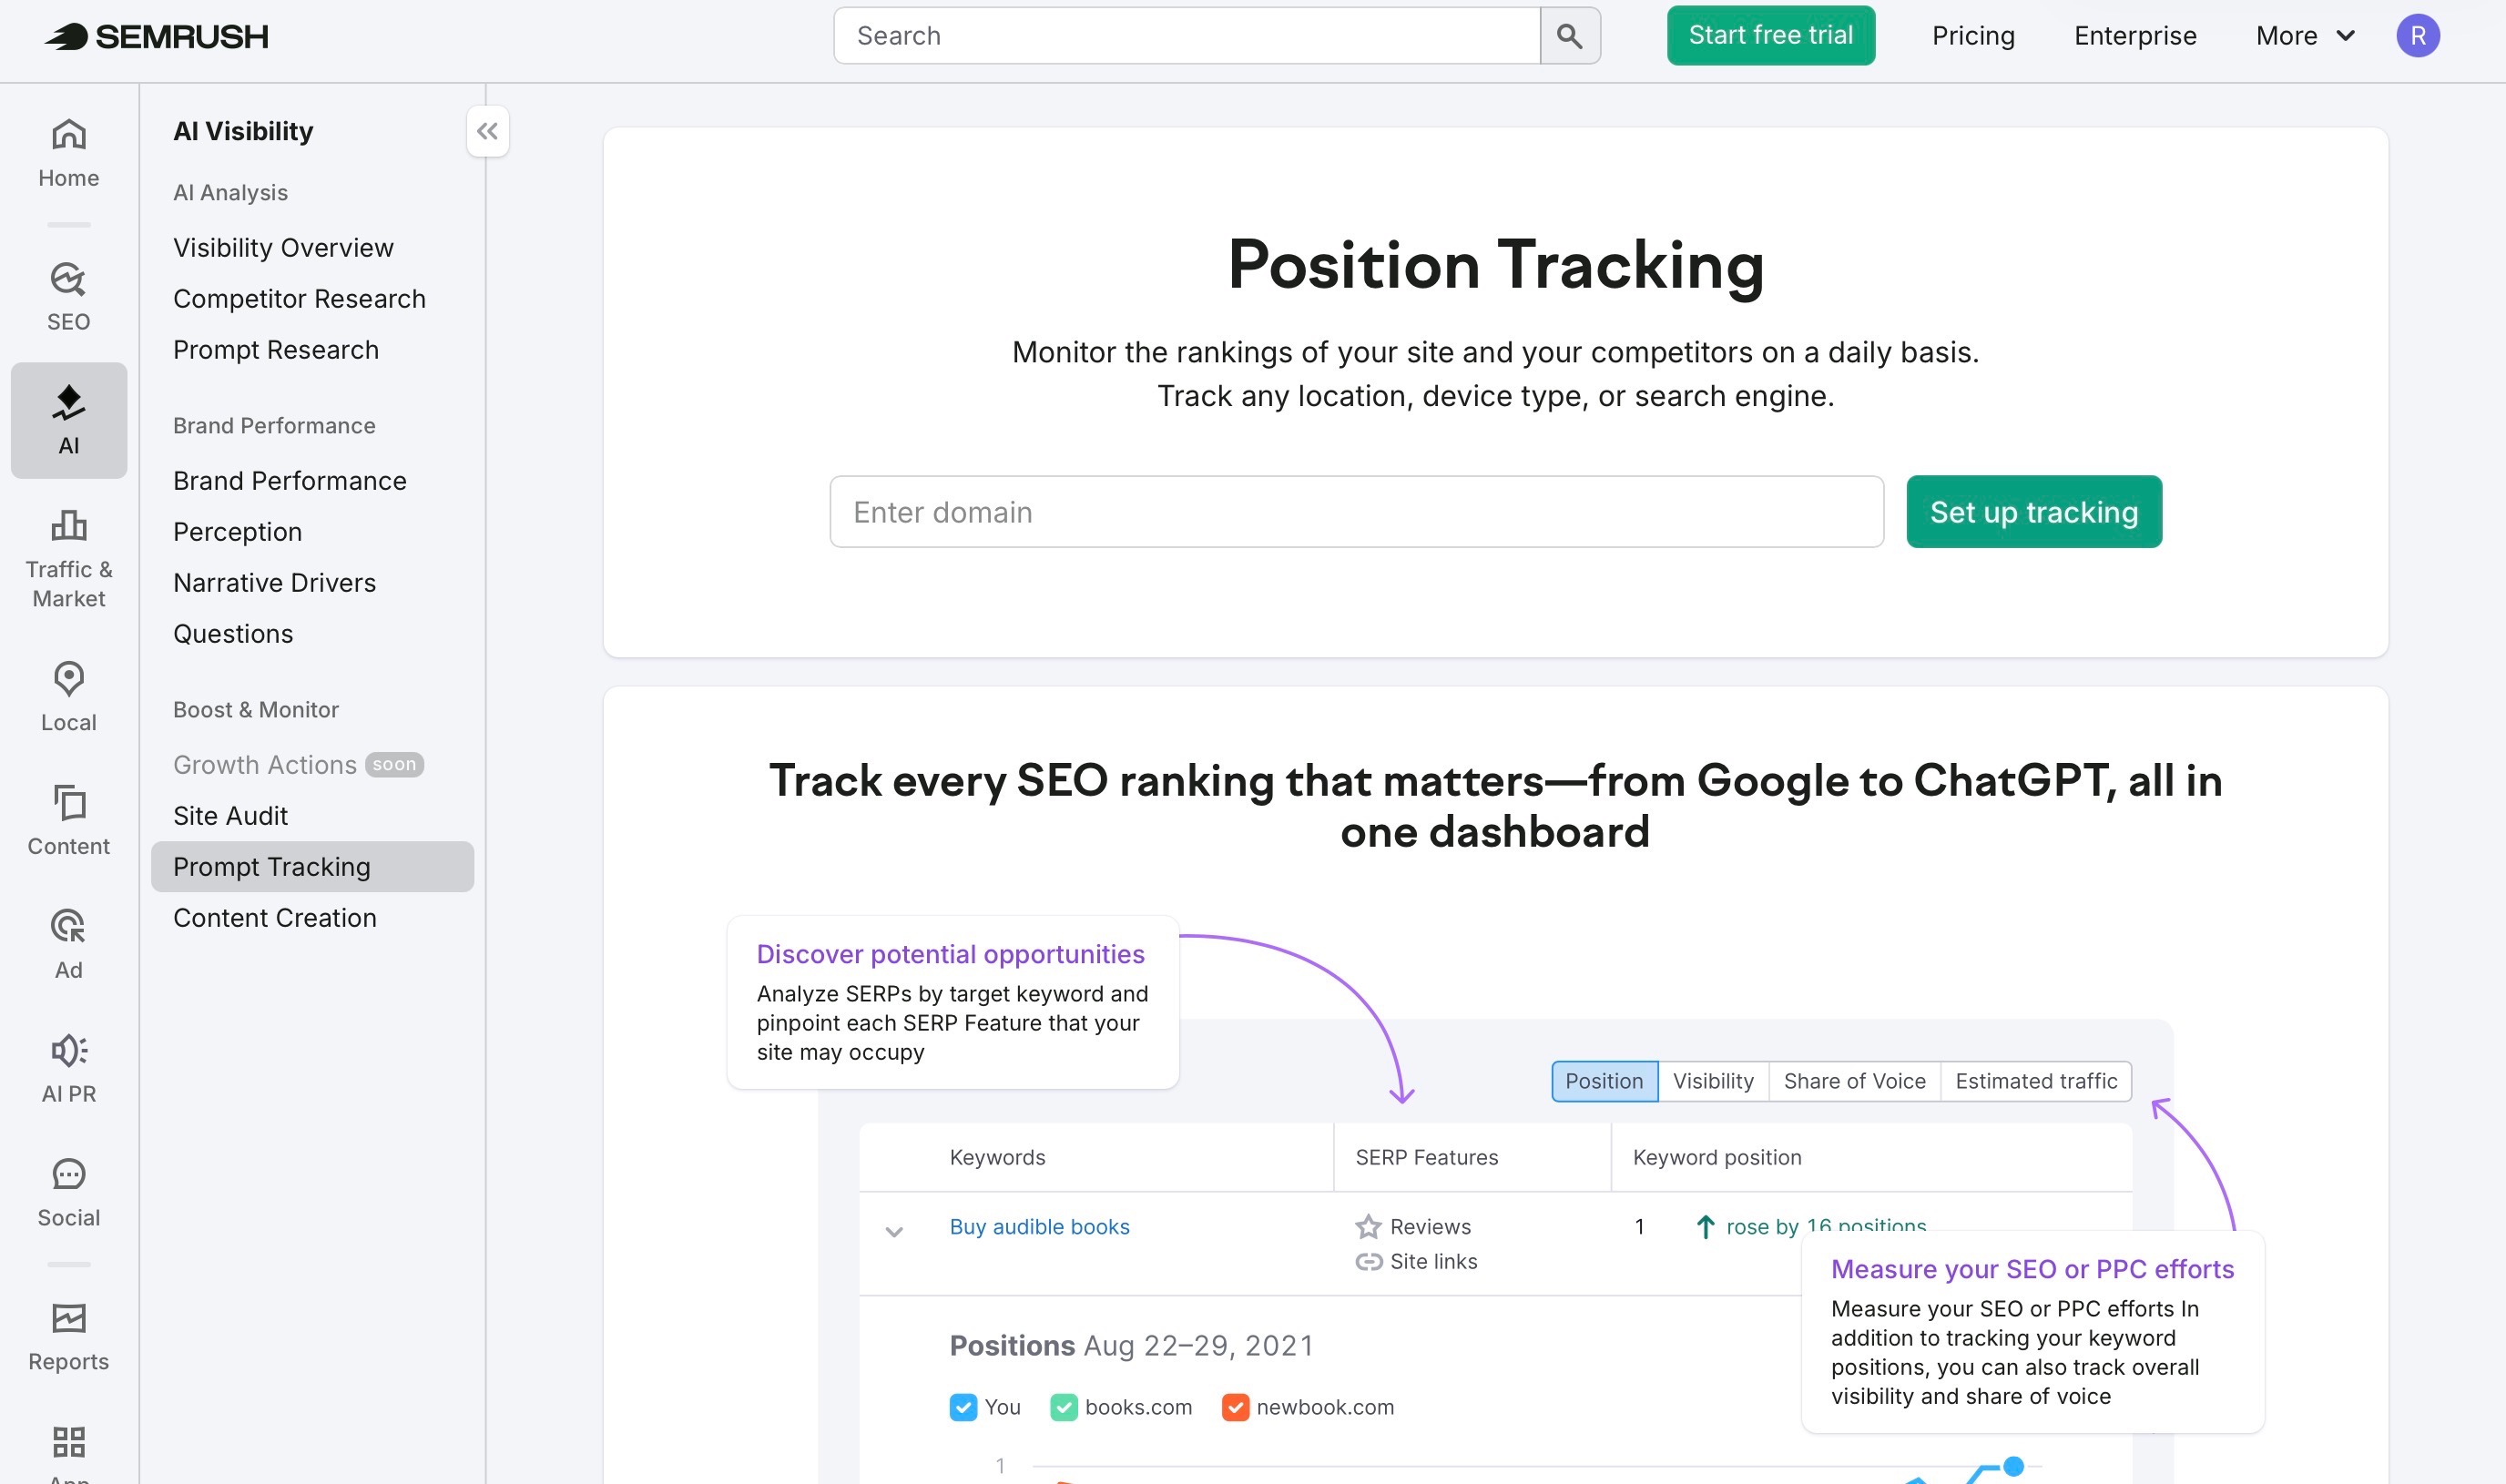The height and width of the screenshot is (1484, 2506).
Task: Collapse the AI Visibility side panel
Action: pyautogui.click(x=487, y=131)
